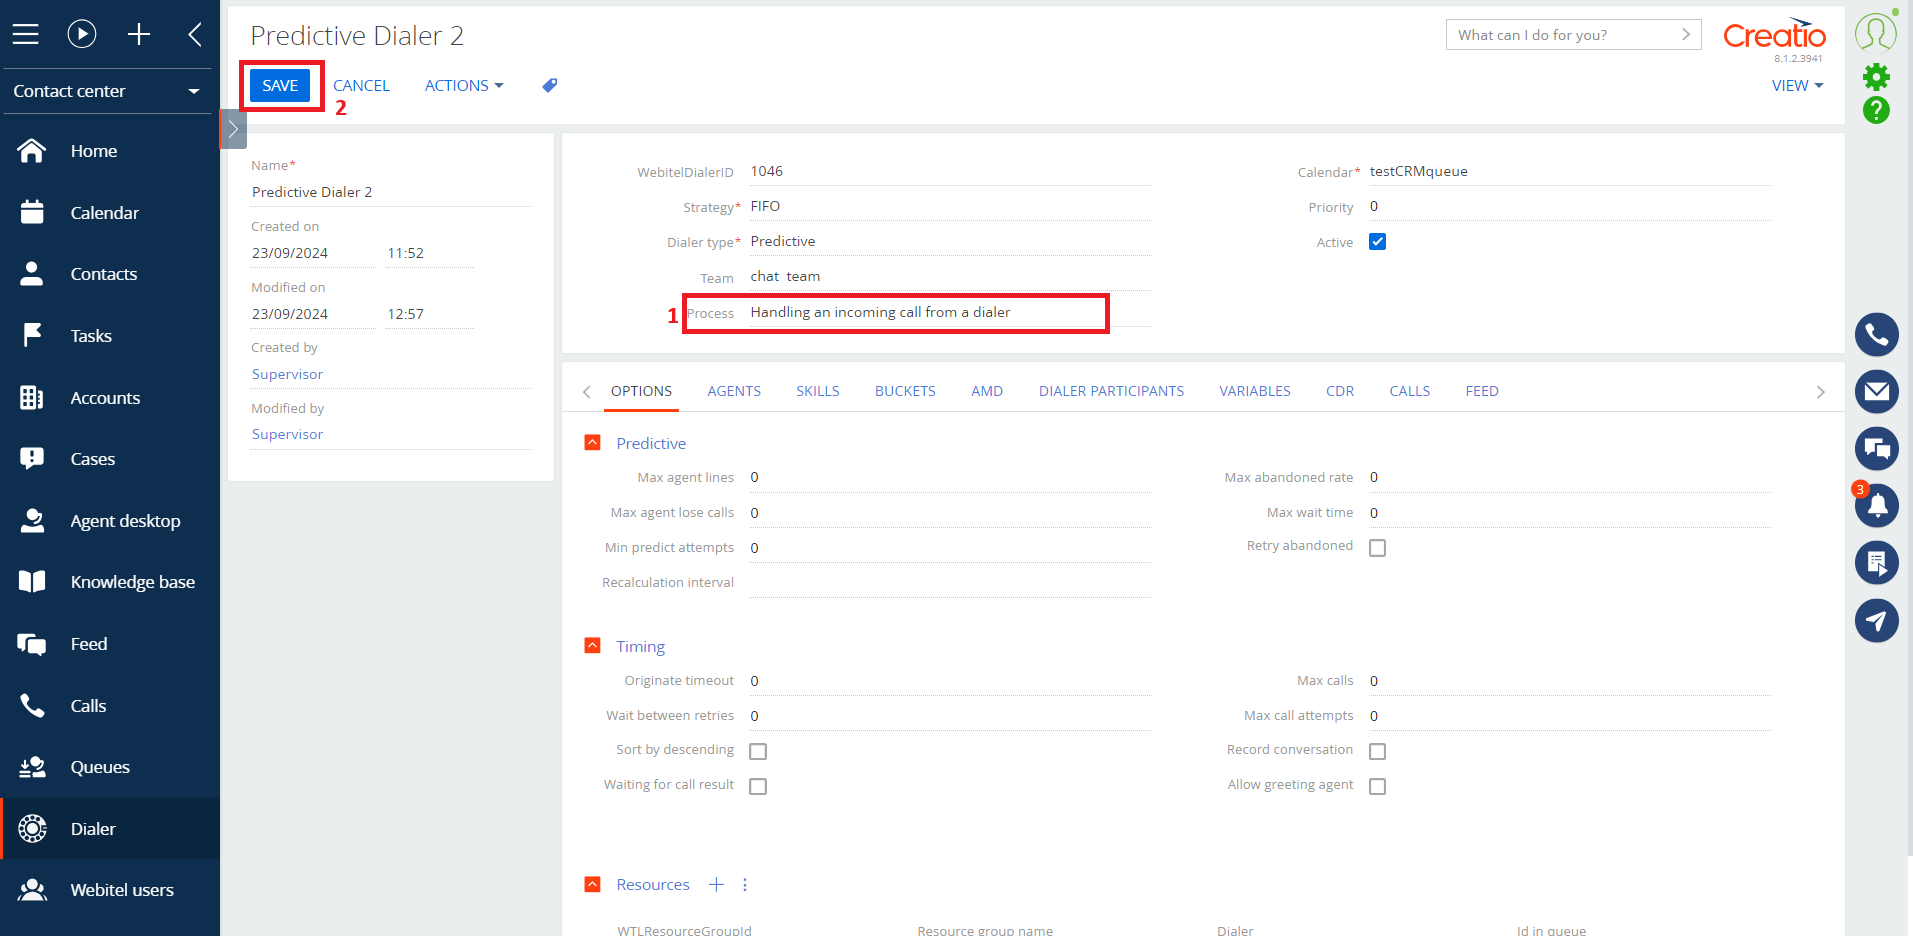Image resolution: width=1913 pixels, height=936 pixels.
Task: Click the plus quick-add icon
Action: coord(139,35)
